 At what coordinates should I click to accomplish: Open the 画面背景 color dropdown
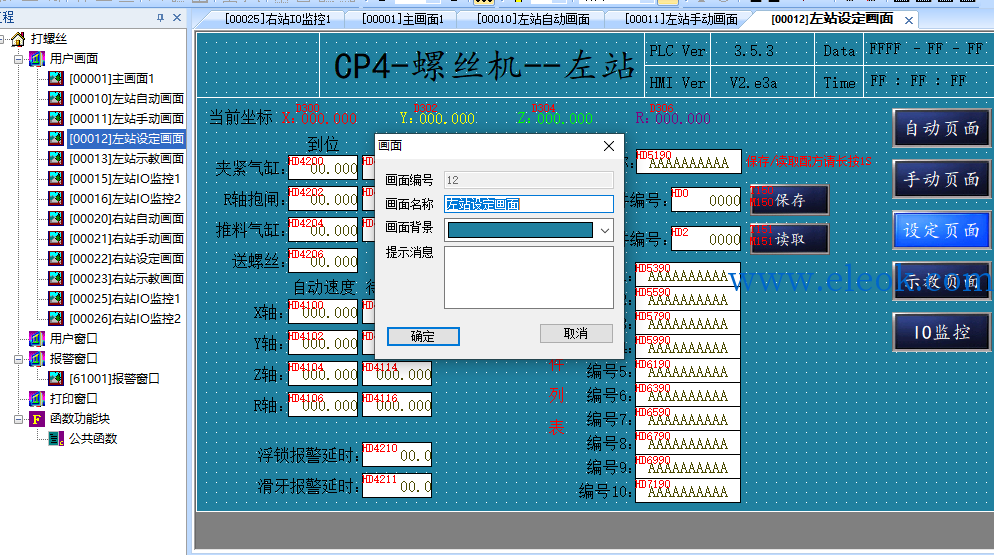click(605, 230)
